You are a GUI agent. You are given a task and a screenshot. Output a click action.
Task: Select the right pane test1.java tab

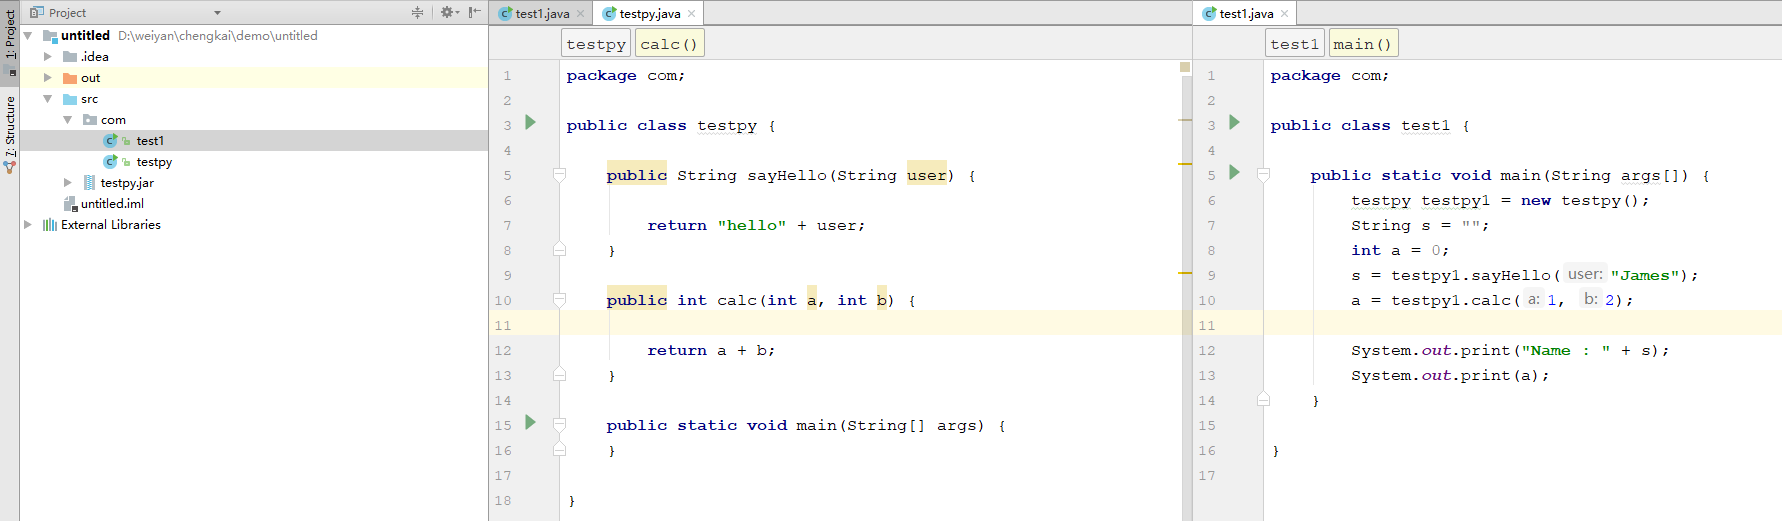[x=1245, y=14]
